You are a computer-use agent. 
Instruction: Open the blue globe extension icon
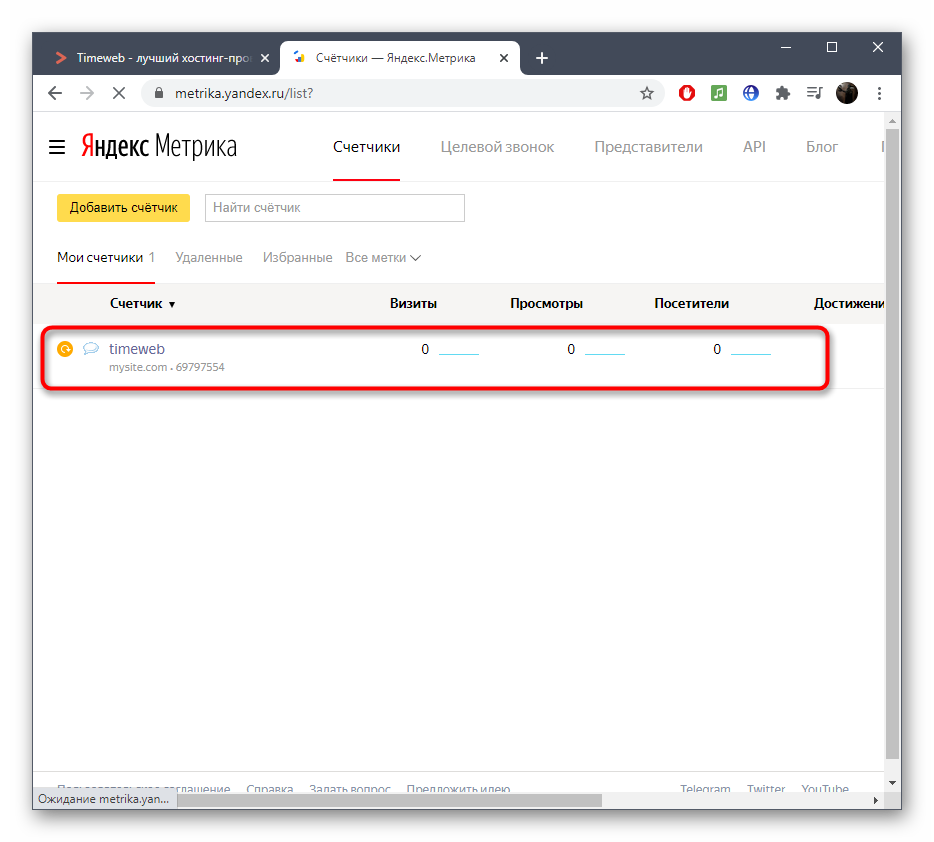coord(751,93)
